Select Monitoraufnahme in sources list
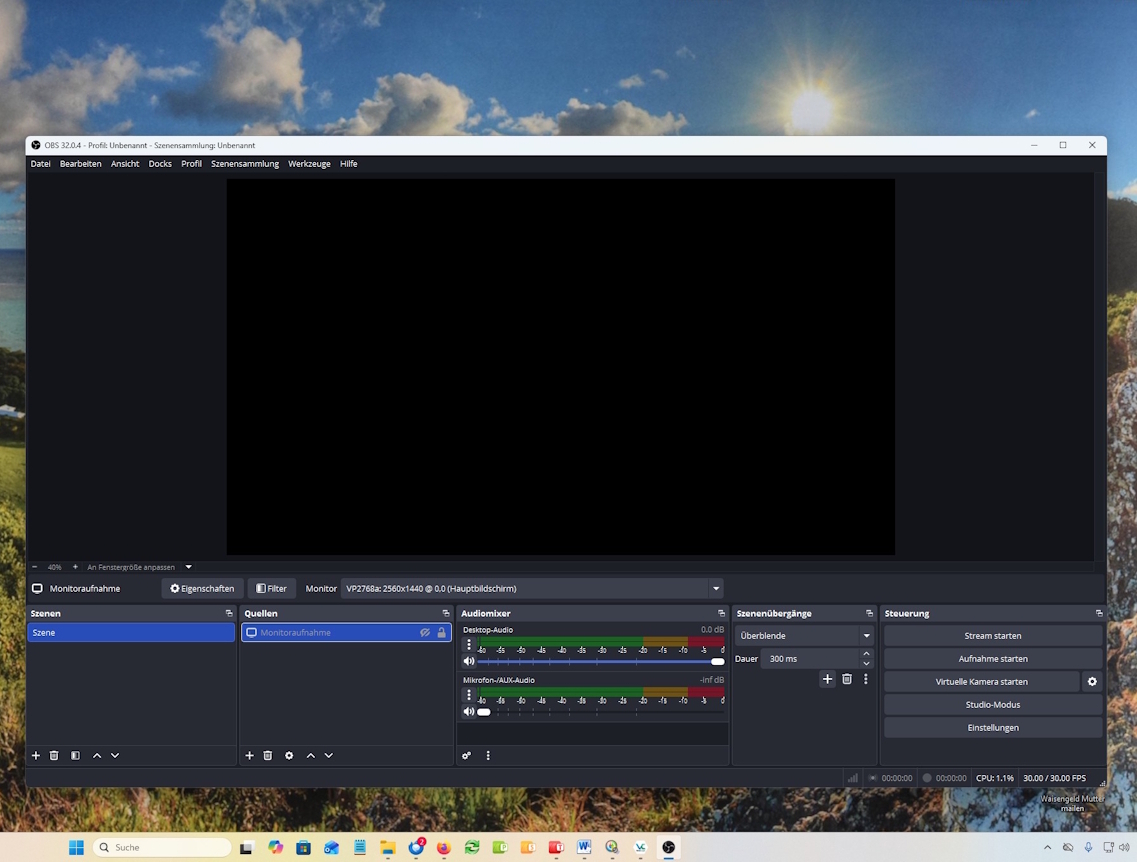This screenshot has height=862, width=1137. pos(347,633)
